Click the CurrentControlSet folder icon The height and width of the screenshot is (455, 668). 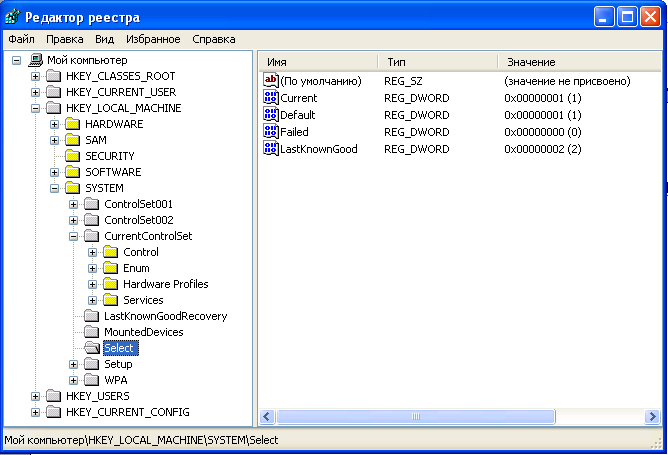coord(92,236)
